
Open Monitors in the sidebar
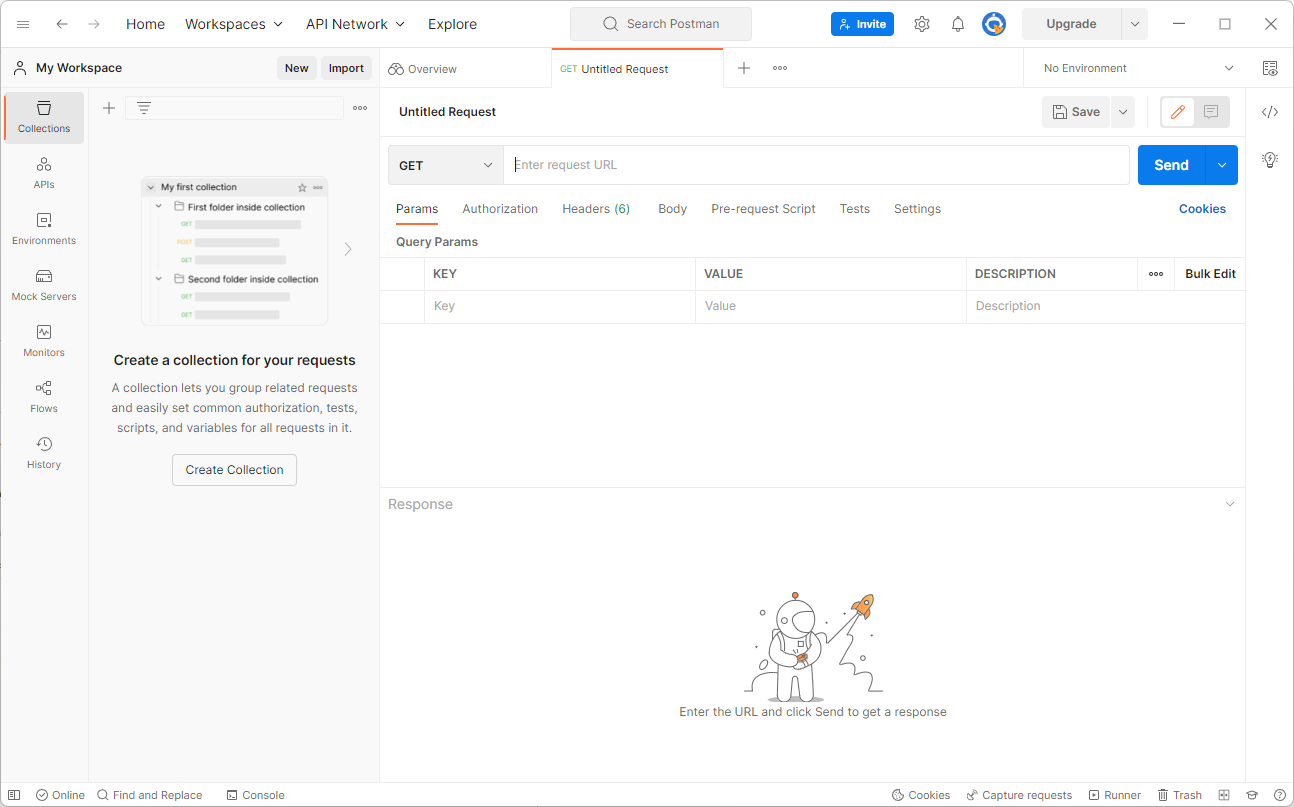click(x=44, y=341)
